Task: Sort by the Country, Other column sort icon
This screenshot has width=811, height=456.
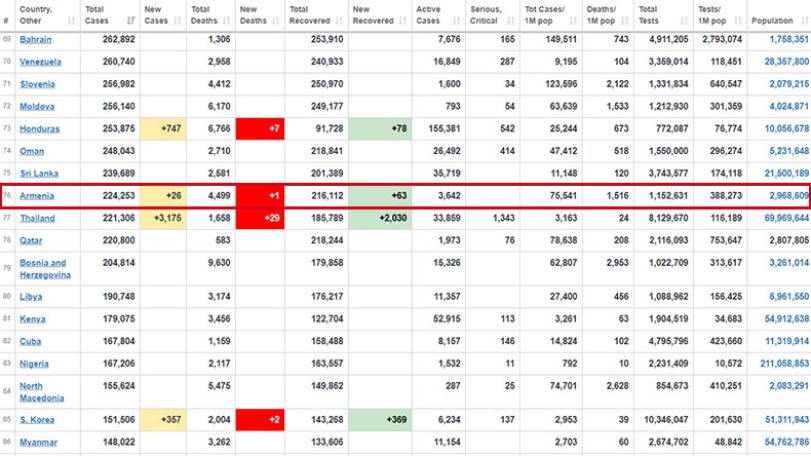Action: click(x=71, y=21)
